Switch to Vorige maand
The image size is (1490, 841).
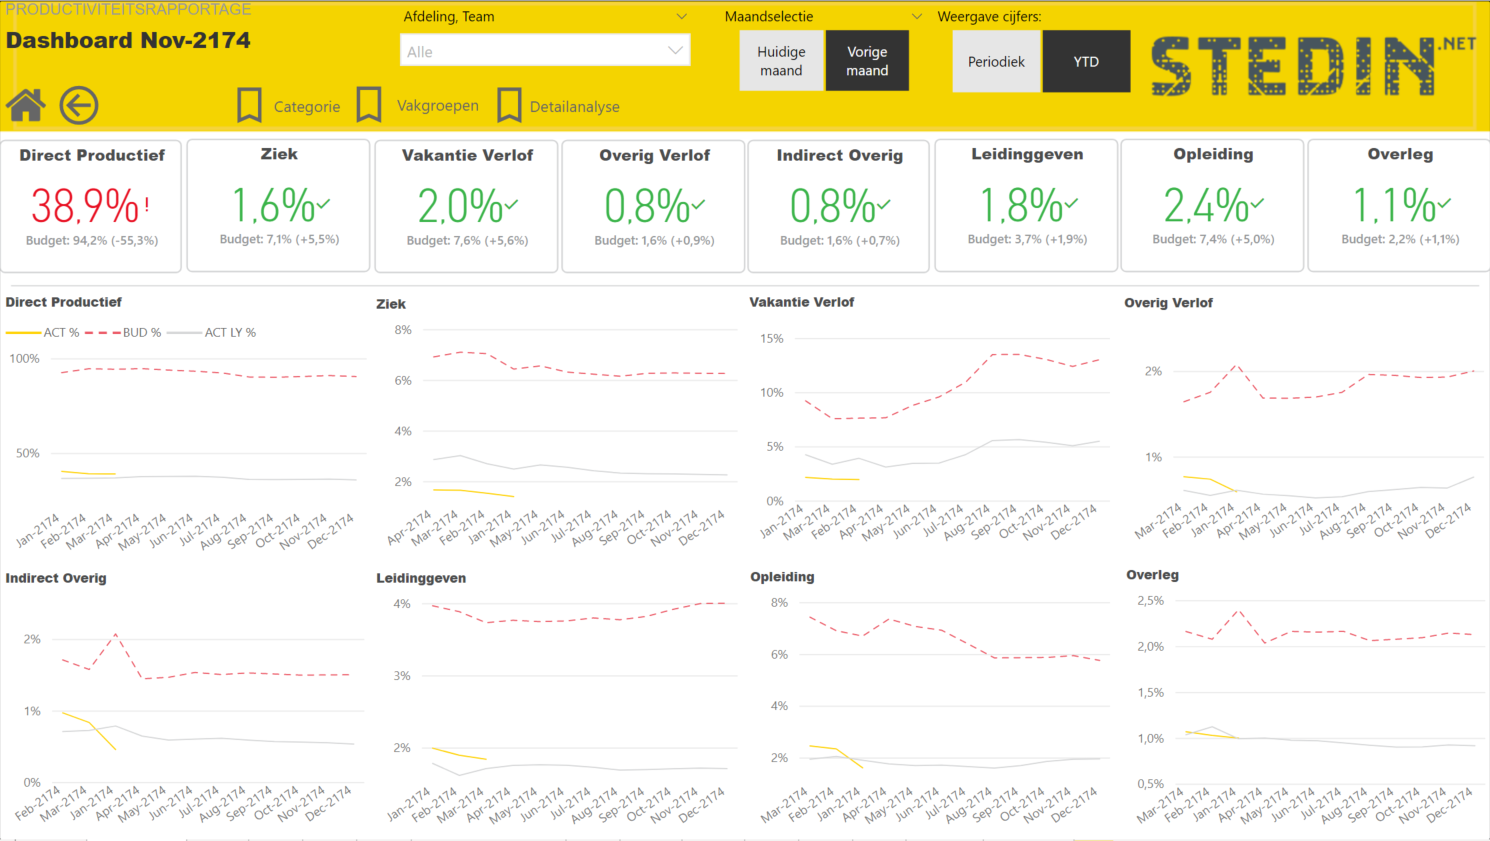867,61
